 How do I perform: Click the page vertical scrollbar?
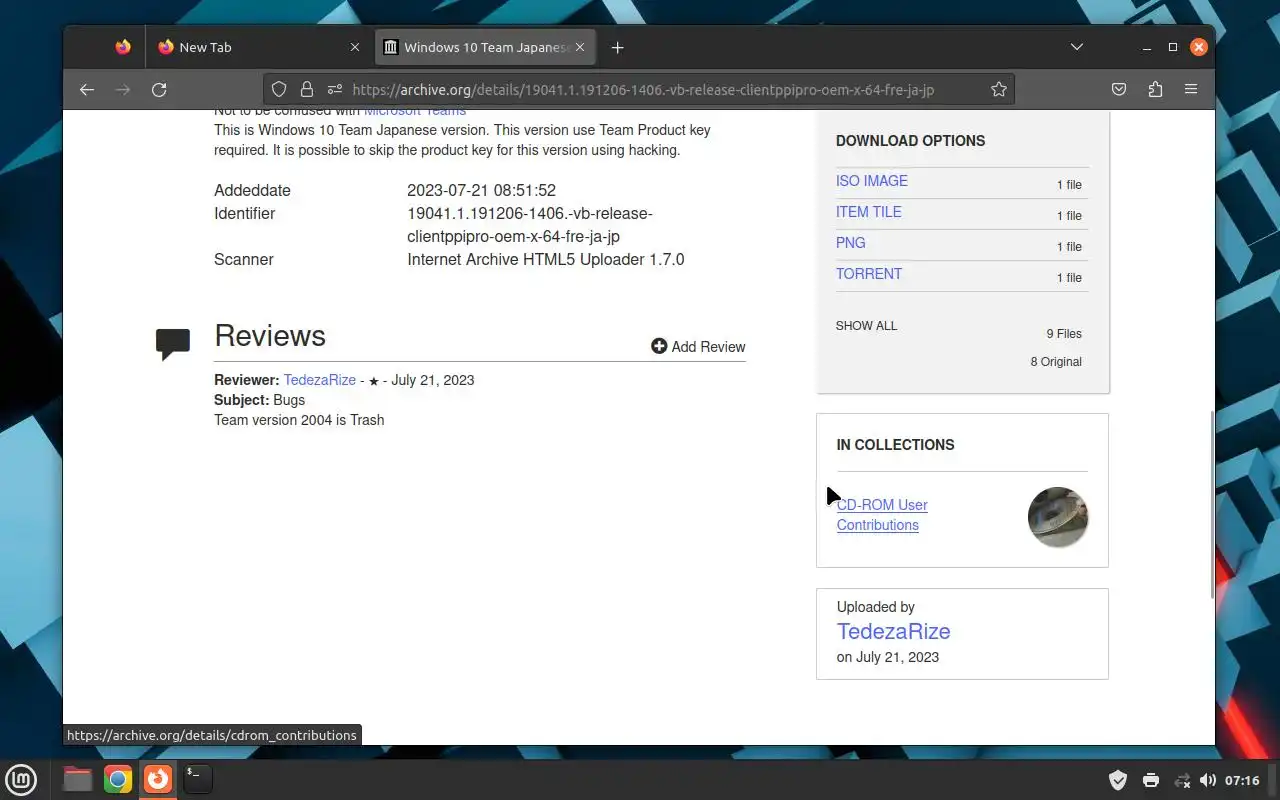(1213, 505)
